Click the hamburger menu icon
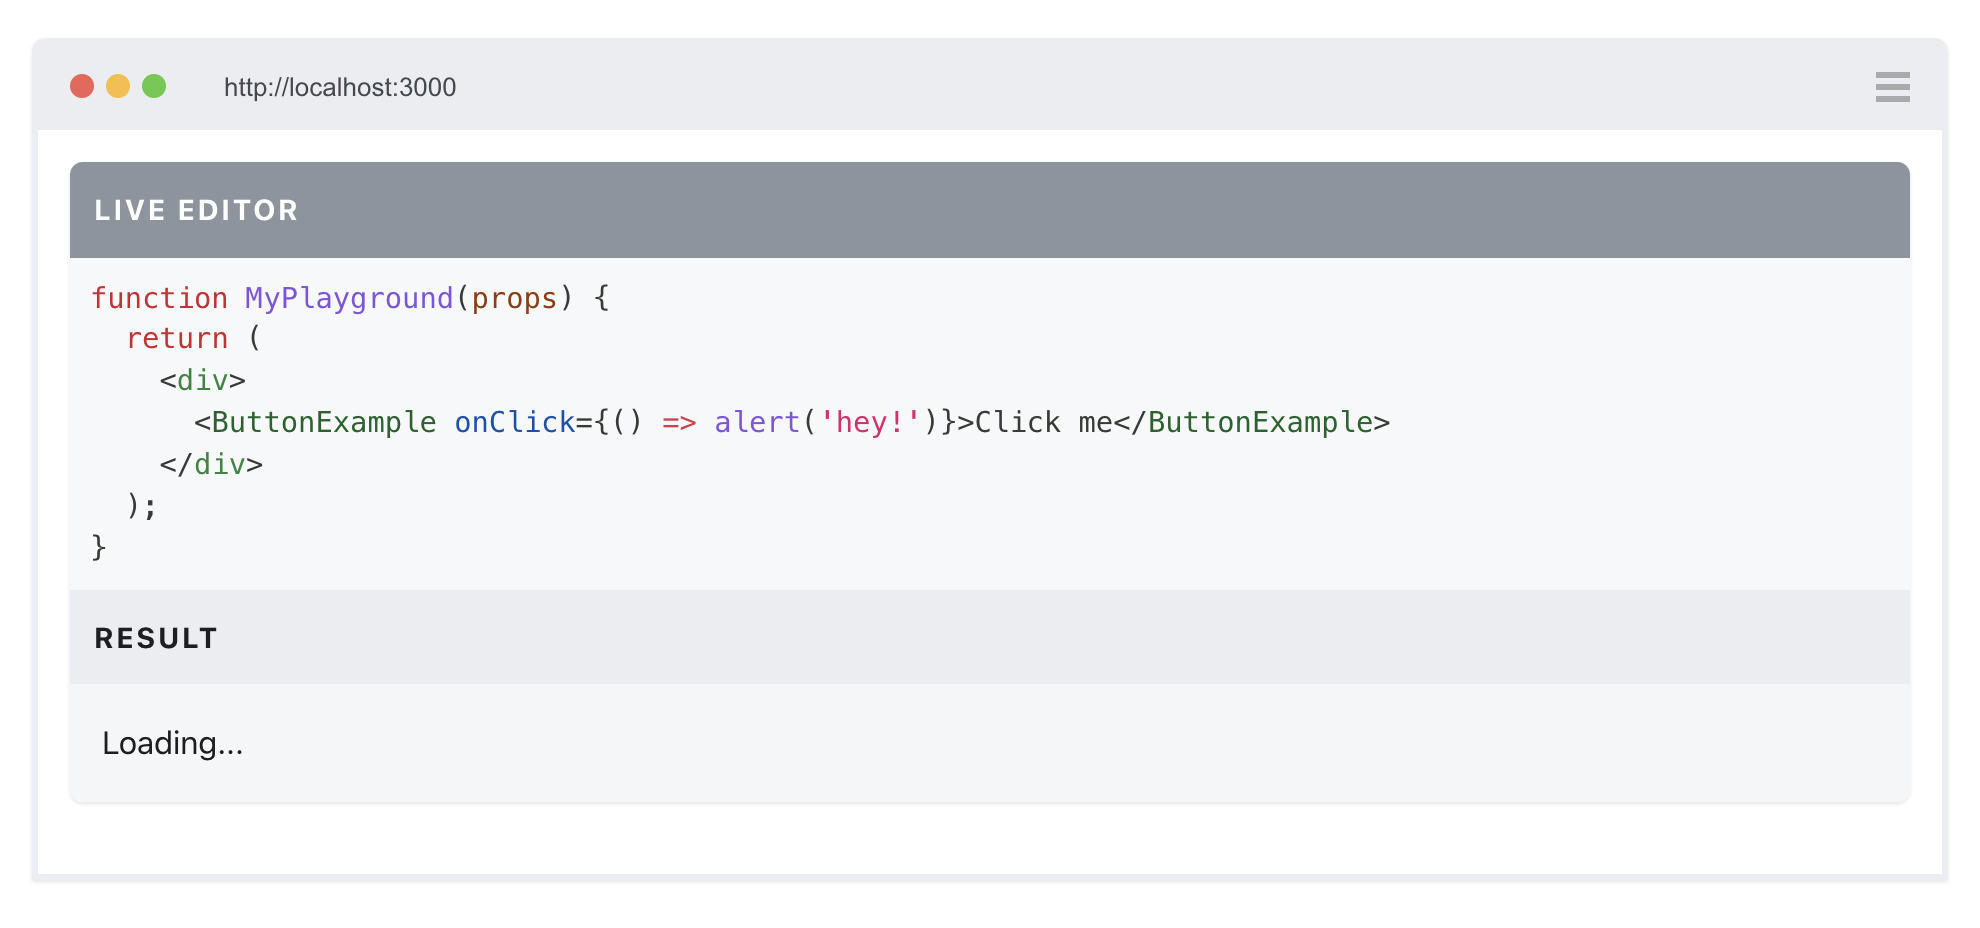This screenshot has height=928, width=1980. [x=1892, y=87]
